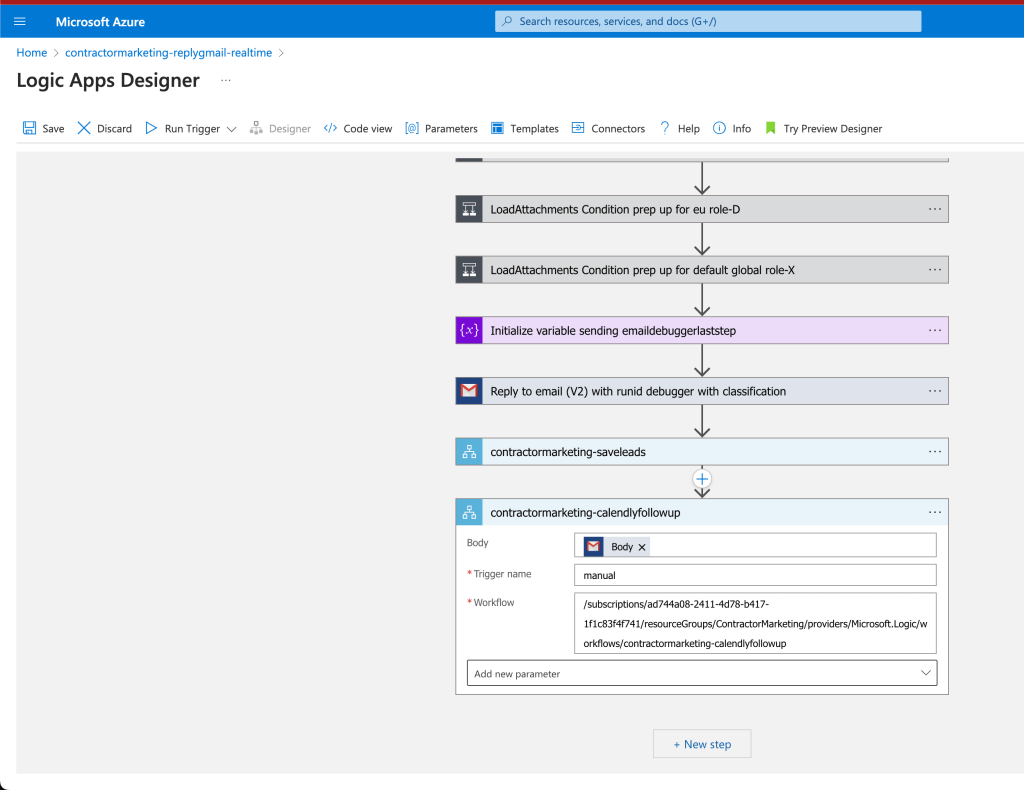This screenshot has height=790, width=1024.
Task: Click the Templates grid icon
Action: [497, 128]
